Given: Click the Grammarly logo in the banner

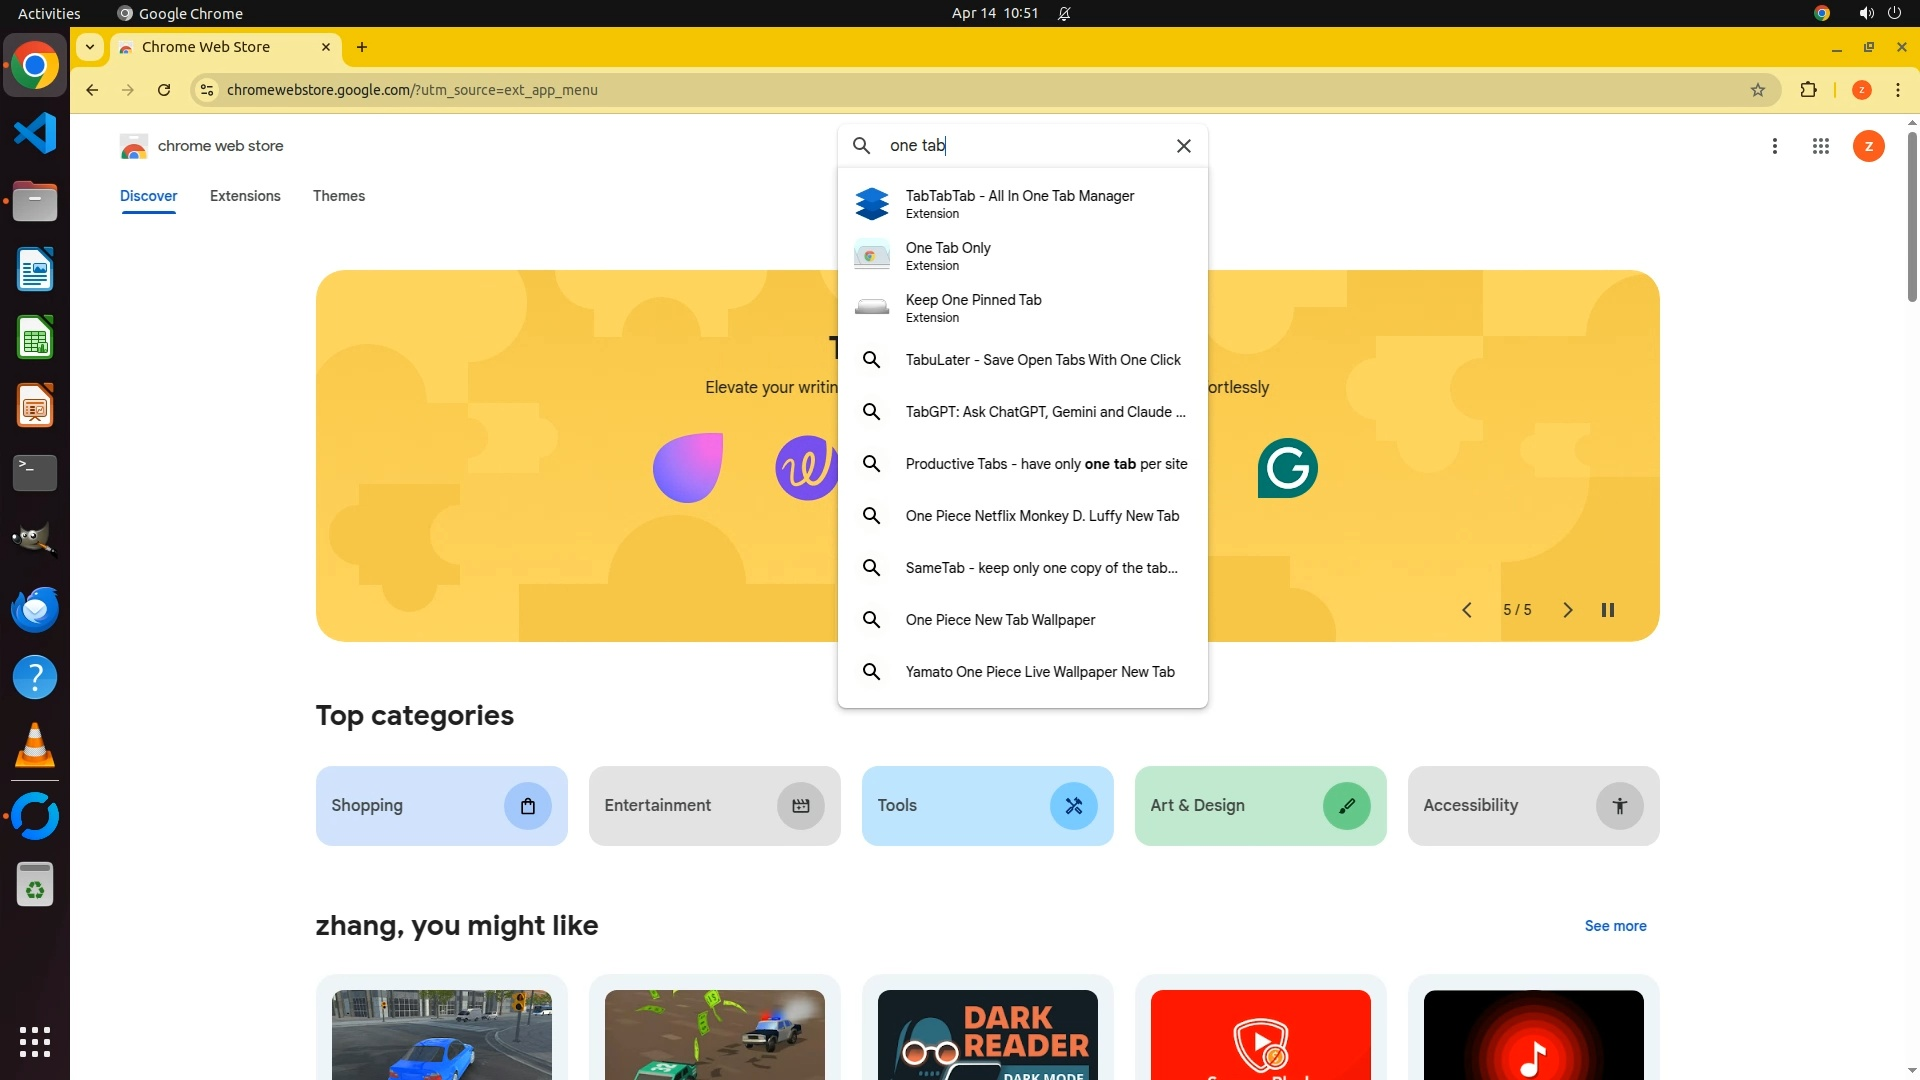Looking at the screenshot, I should pyautogui.click(x=1287, y=468).
